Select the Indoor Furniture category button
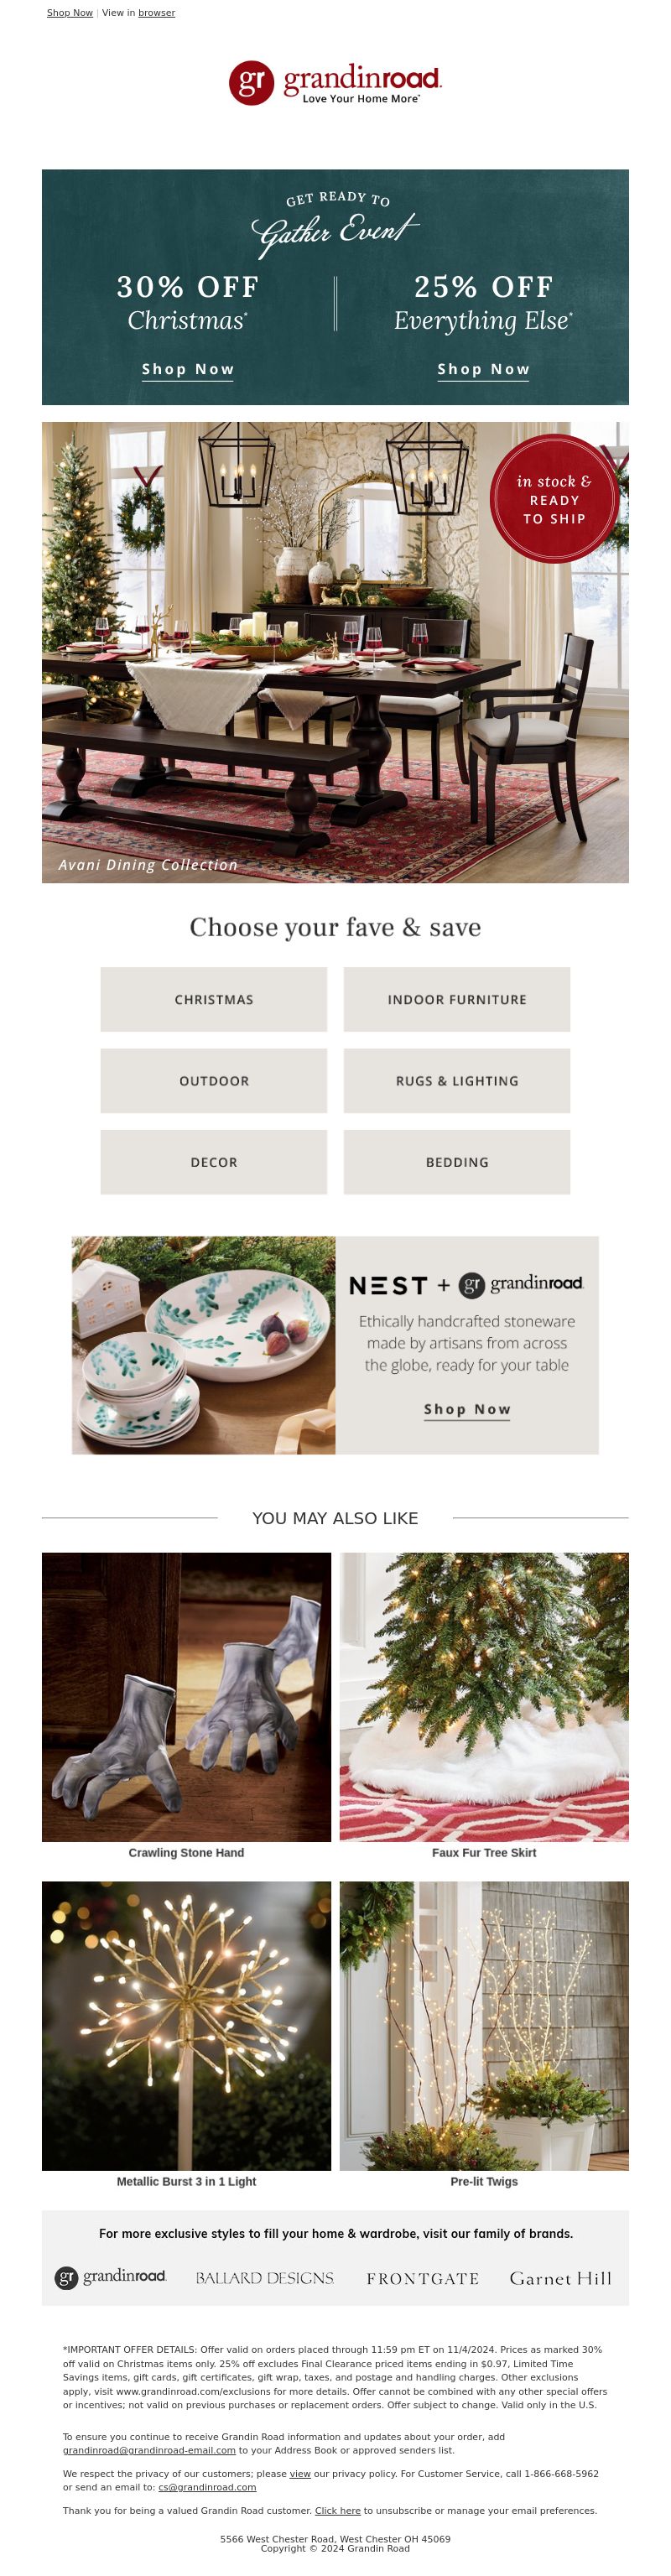 (457, 999)
